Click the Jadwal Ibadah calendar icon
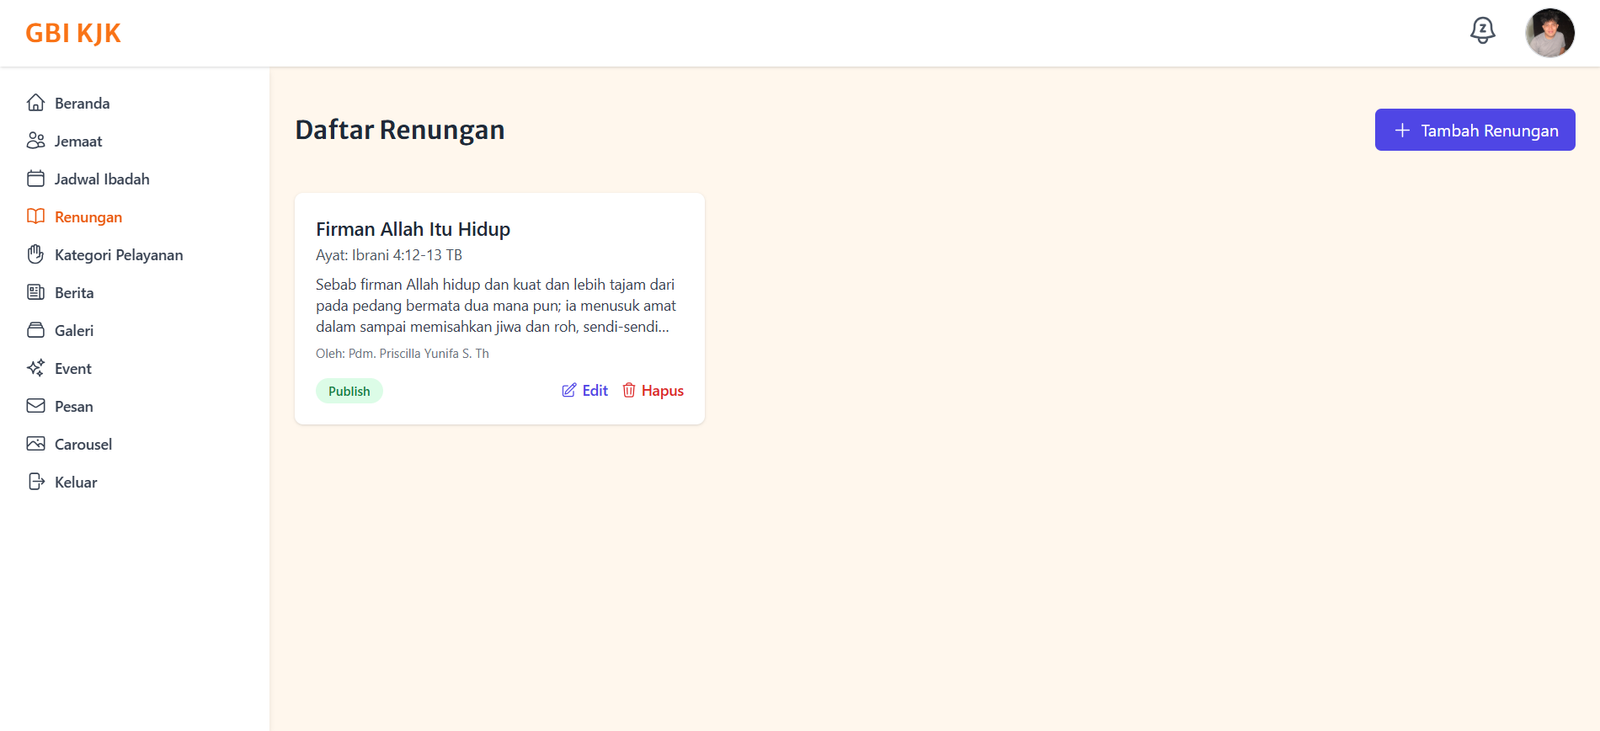Viewport: 1600px width, 731px height. click(x=36, y=179)
